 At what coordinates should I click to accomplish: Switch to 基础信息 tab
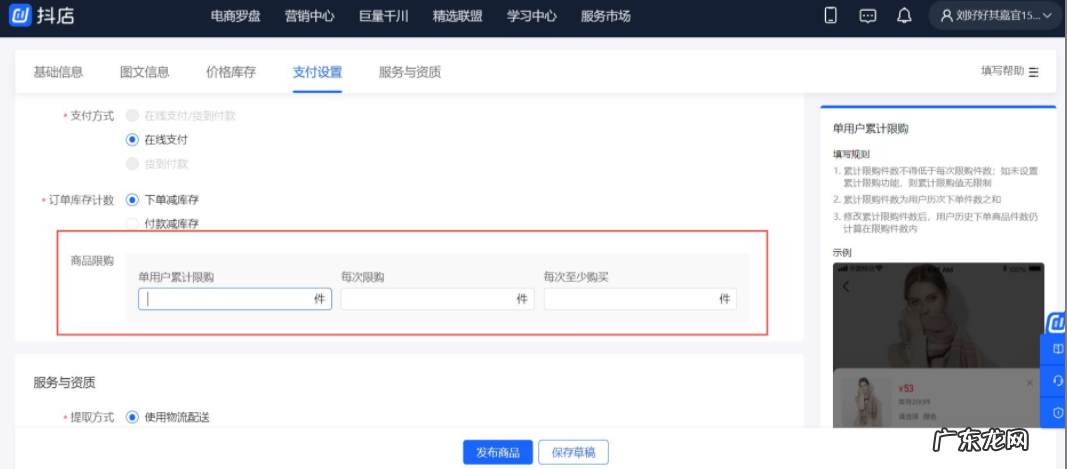[x=59, y=72]
